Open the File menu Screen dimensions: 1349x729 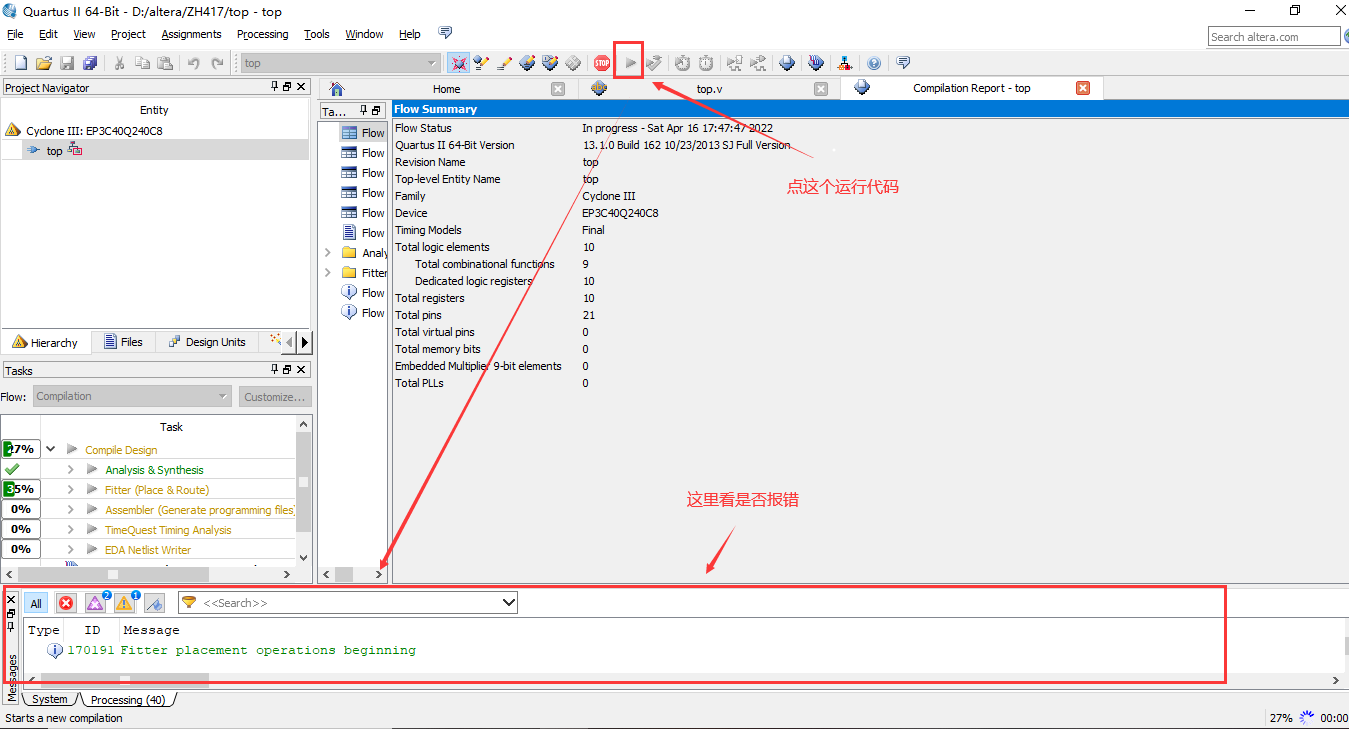coord(15,34)
